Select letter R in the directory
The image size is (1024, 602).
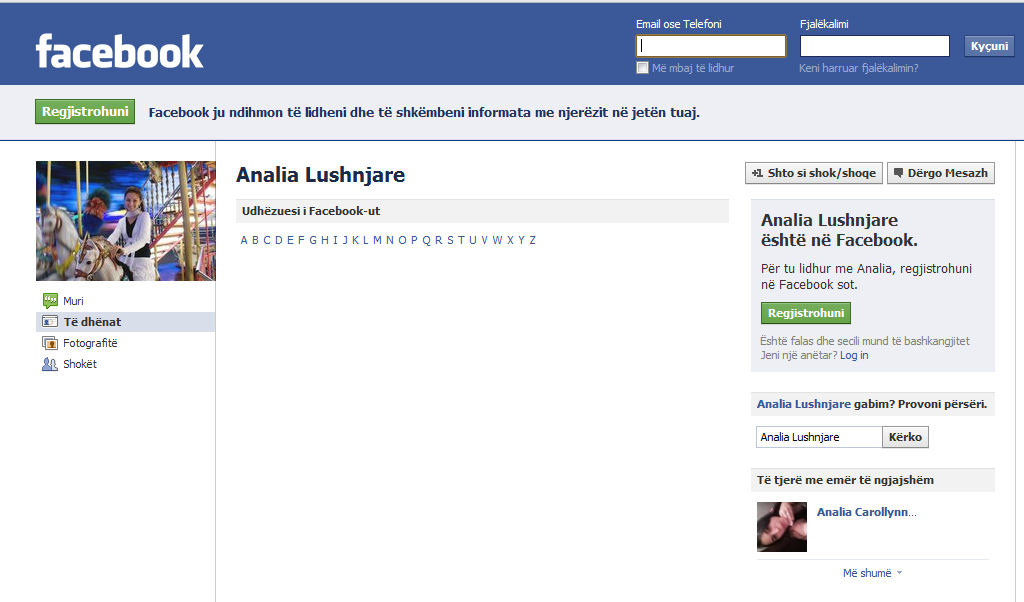pyautogui.click(x=439, y=240)
